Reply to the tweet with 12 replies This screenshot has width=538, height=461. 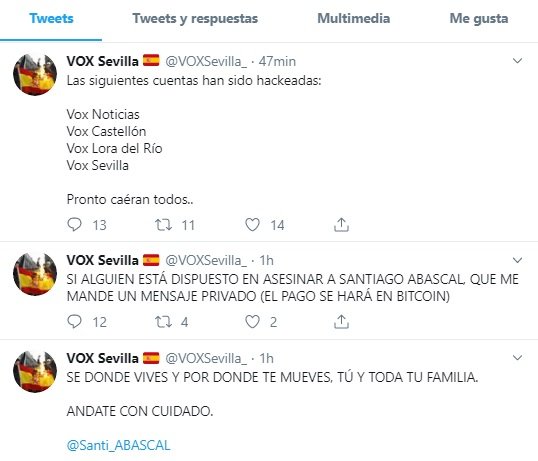pos(74,322)
